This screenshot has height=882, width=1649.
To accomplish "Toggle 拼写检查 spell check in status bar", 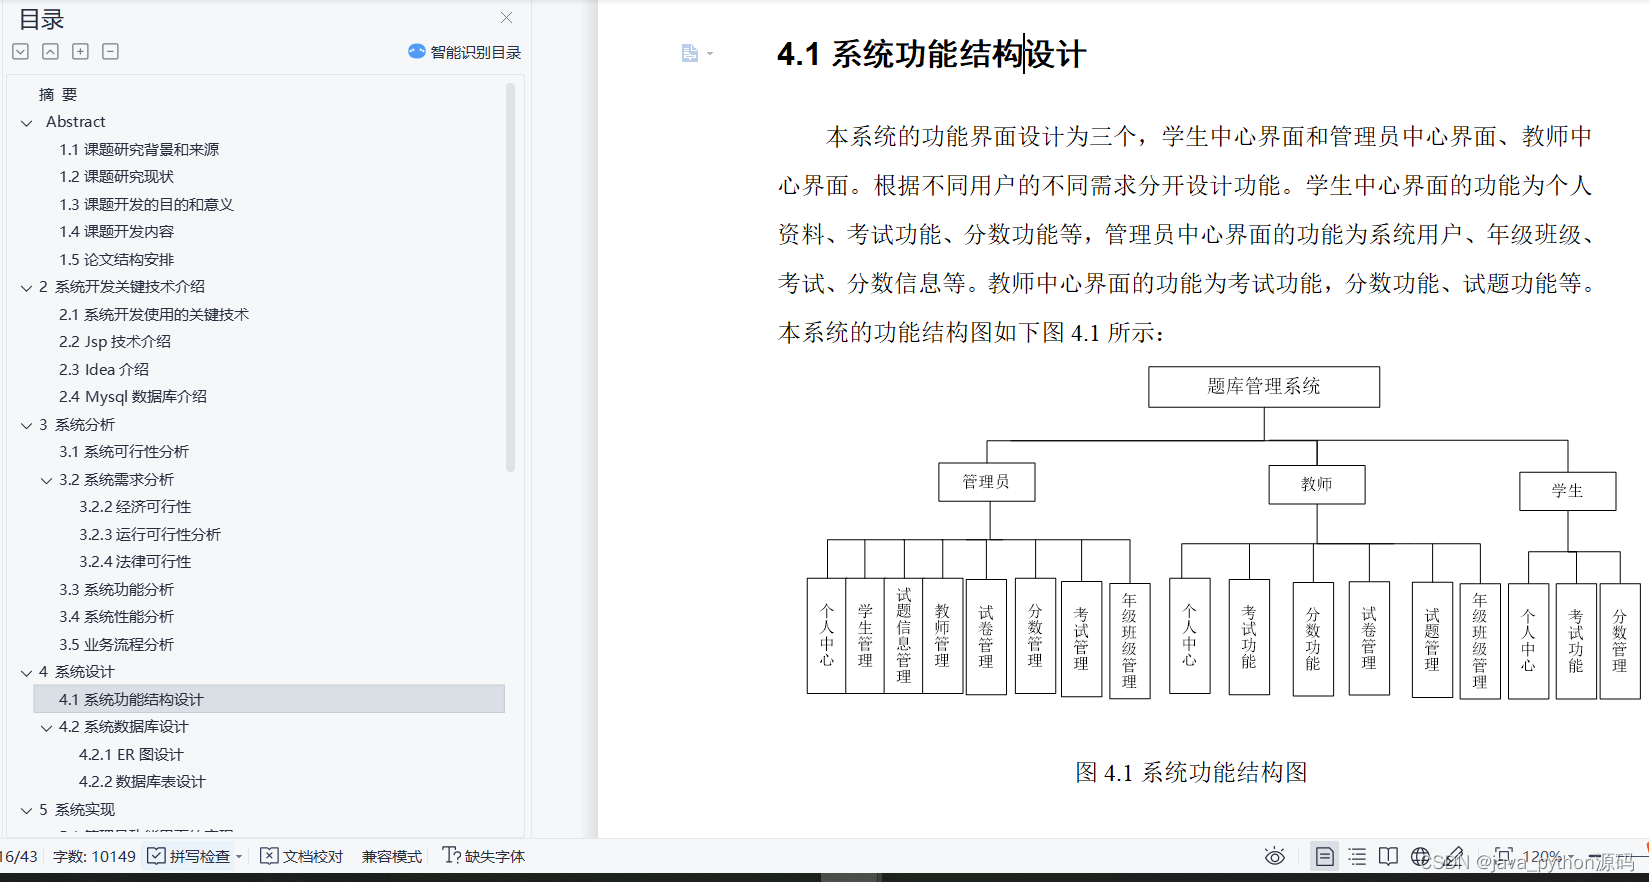I will 189,856.
